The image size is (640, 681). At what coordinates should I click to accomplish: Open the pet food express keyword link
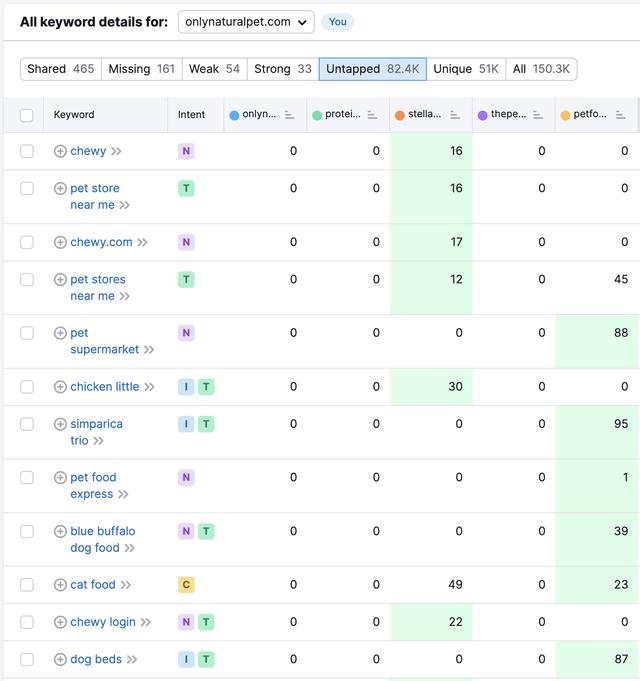pyautogui.click(x=93, y=486)
